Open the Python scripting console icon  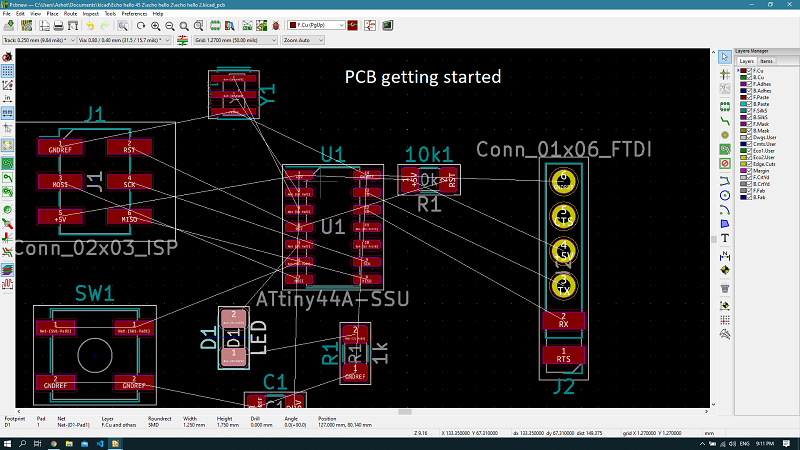point(388,26)
